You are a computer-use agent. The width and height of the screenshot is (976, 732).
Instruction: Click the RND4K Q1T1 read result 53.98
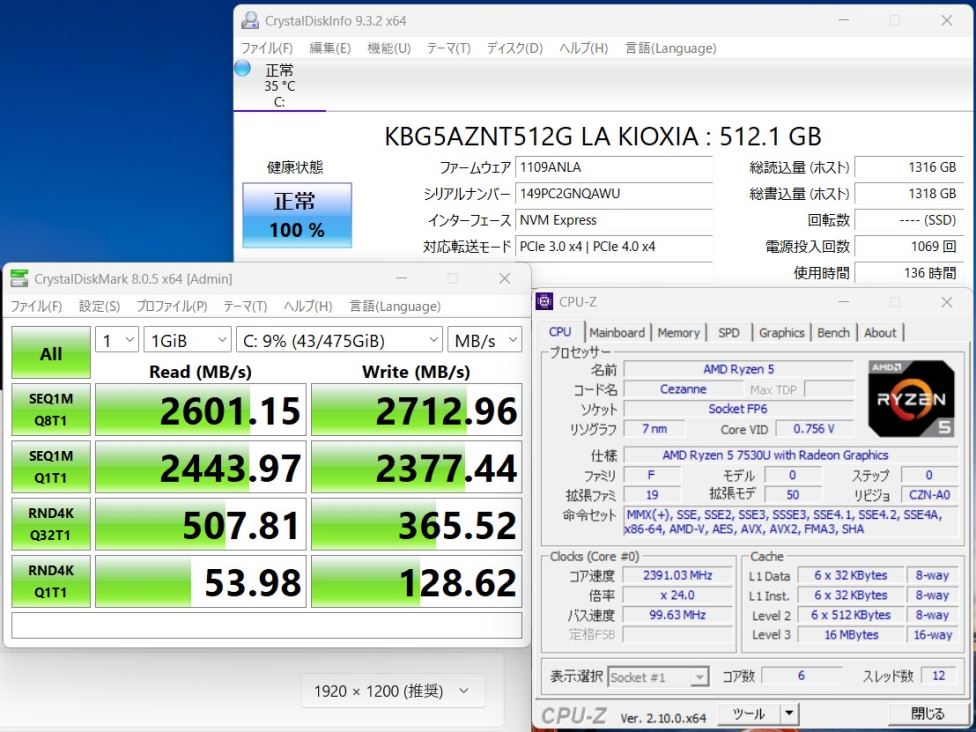(x=200, y=581)
